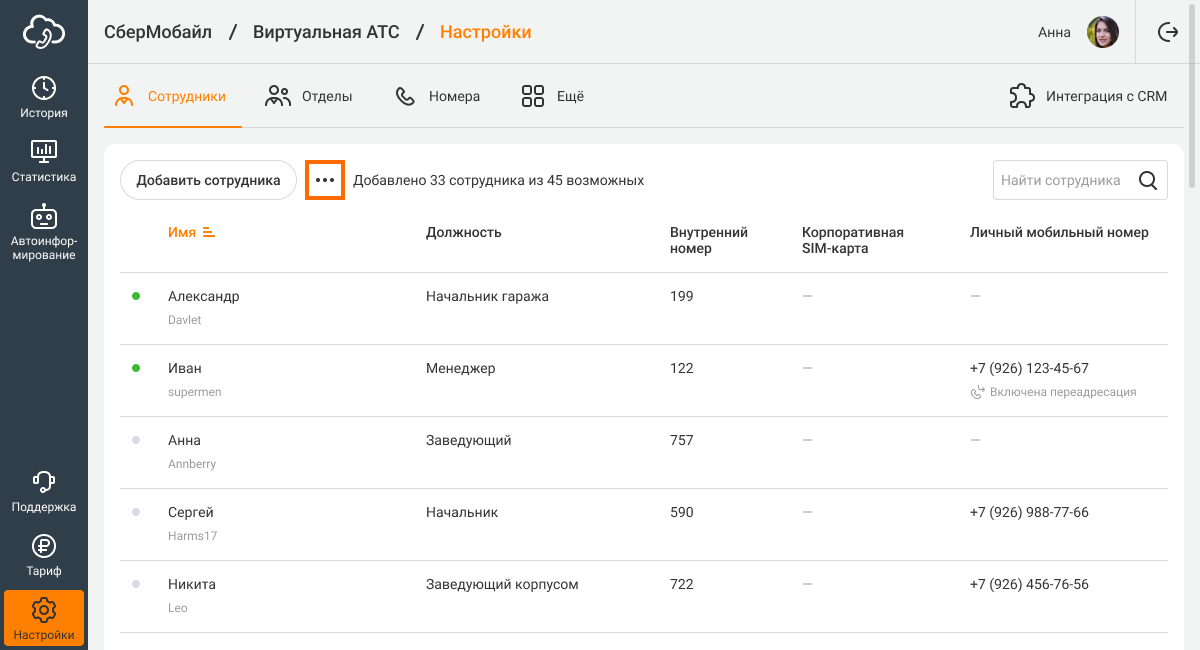
Task: Switch to the Номера tab
Action: [x=438, y=97]
